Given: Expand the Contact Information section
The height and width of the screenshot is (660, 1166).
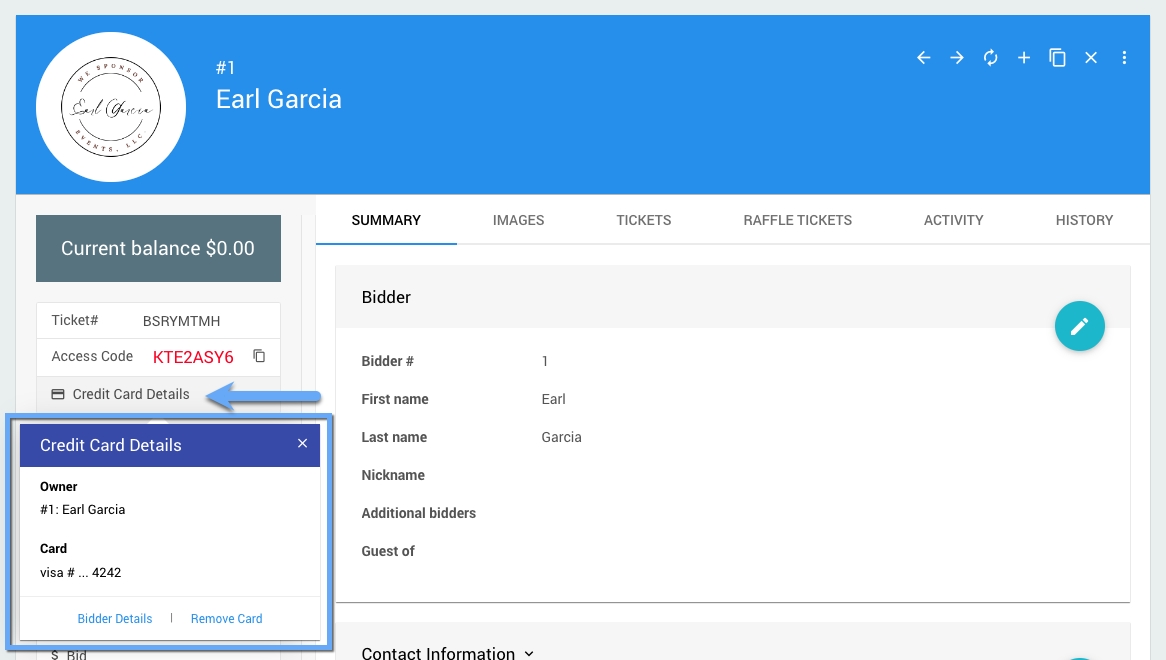Looking at the screenshot, I should pyautogui.click(x=529, y=654).
